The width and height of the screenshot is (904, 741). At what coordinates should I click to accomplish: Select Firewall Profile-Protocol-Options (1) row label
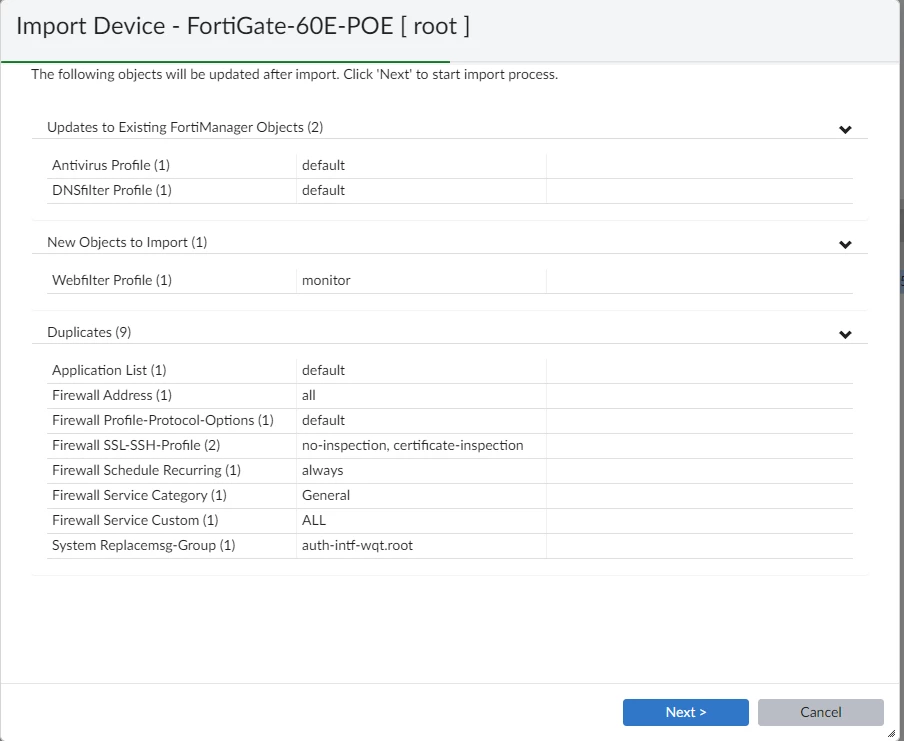coord(163,420)
